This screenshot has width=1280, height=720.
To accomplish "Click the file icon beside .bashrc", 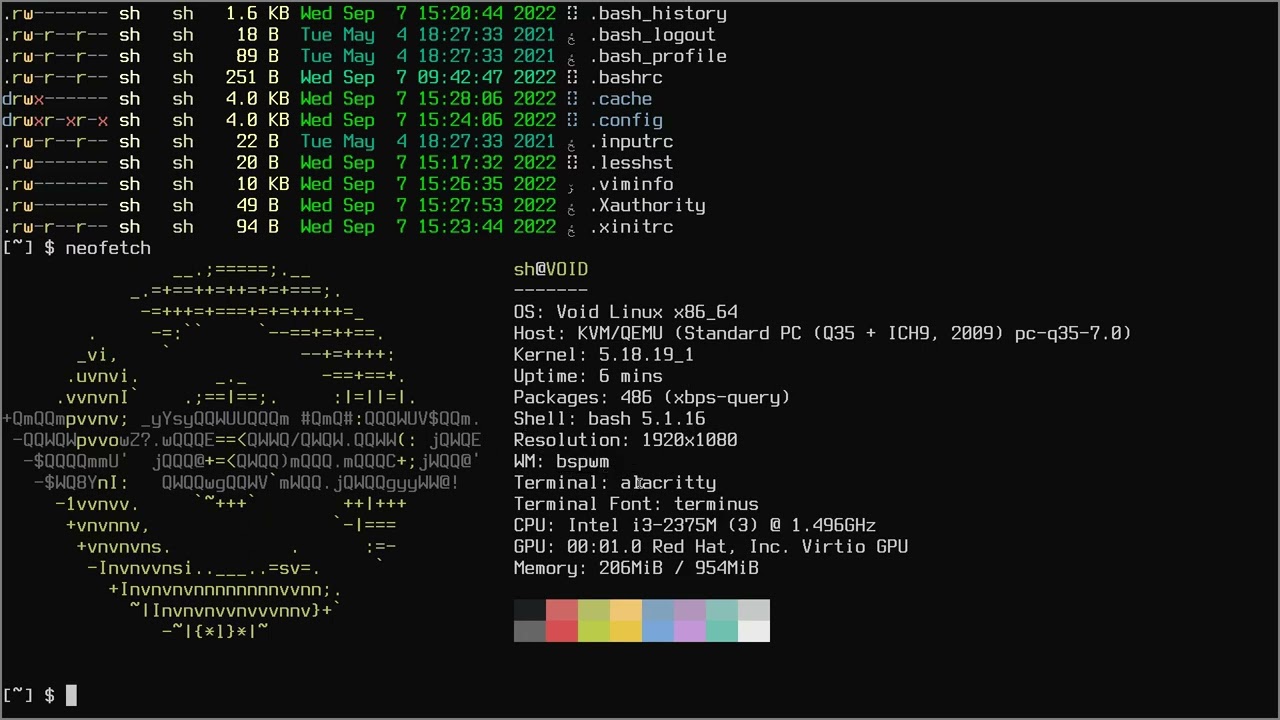I will [x=572, y=78].
